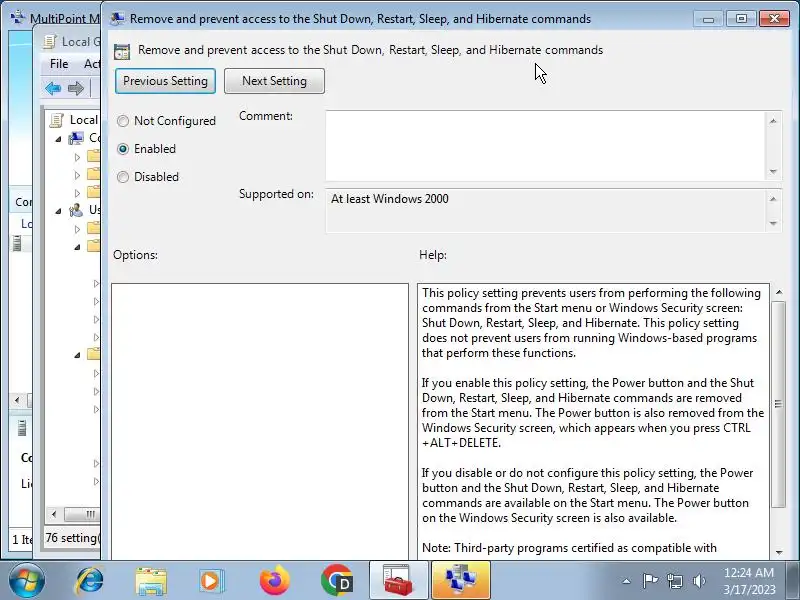Collapse second folder under User Configuration

(78, 247)
